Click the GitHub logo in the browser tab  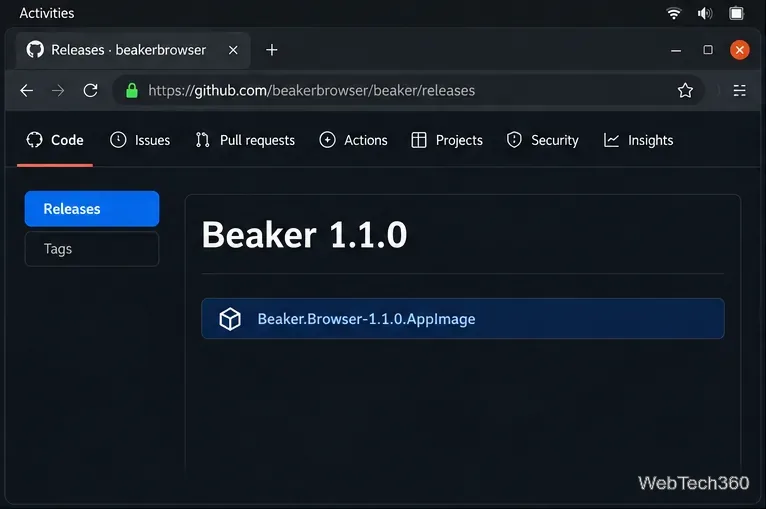coord(35,50)
